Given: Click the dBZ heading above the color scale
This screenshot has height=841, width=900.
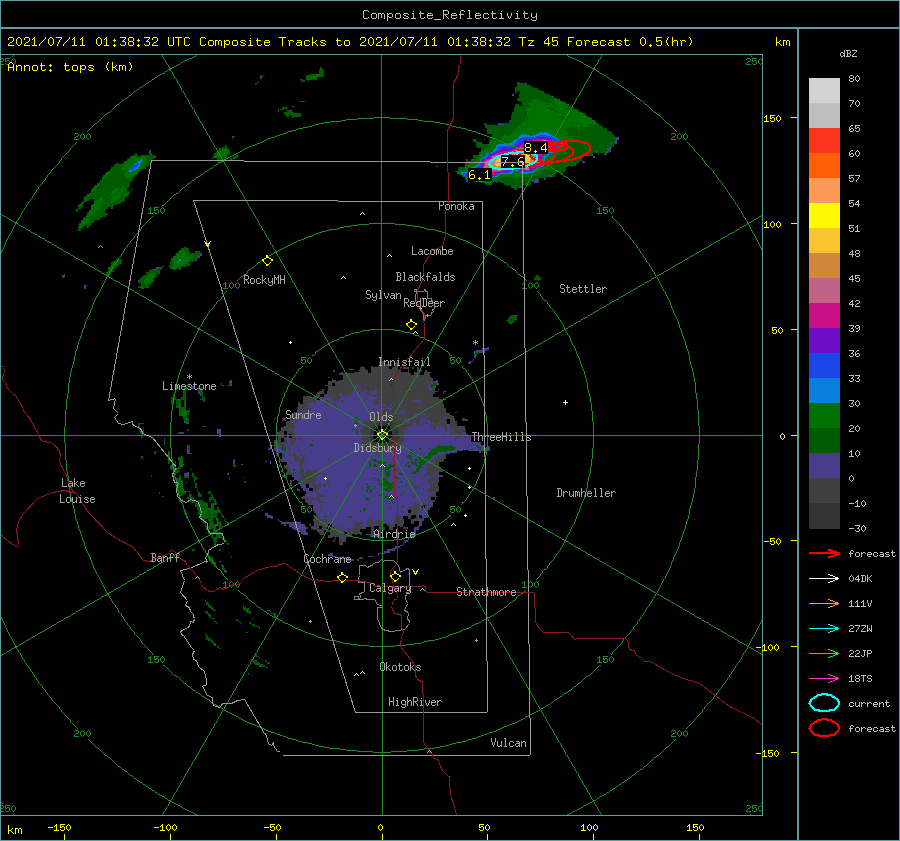Looking at the screenshot, I should (x=848, y=53).
